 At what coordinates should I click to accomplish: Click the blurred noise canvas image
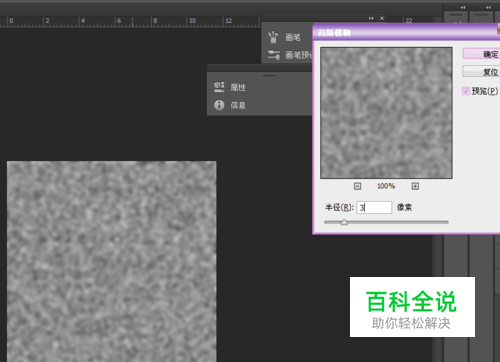[x=112, y=261]
